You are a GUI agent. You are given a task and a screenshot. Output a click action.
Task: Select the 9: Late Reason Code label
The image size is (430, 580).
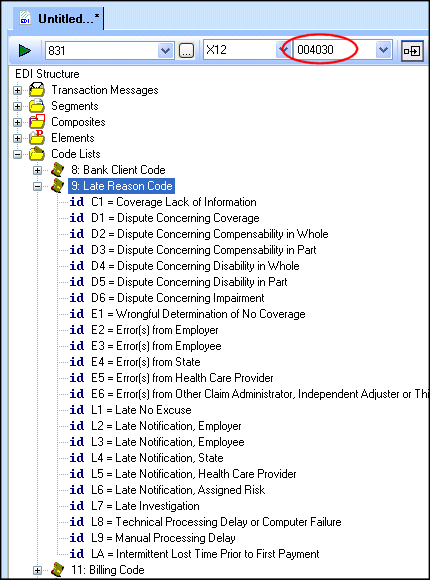(x=121, y=186)
